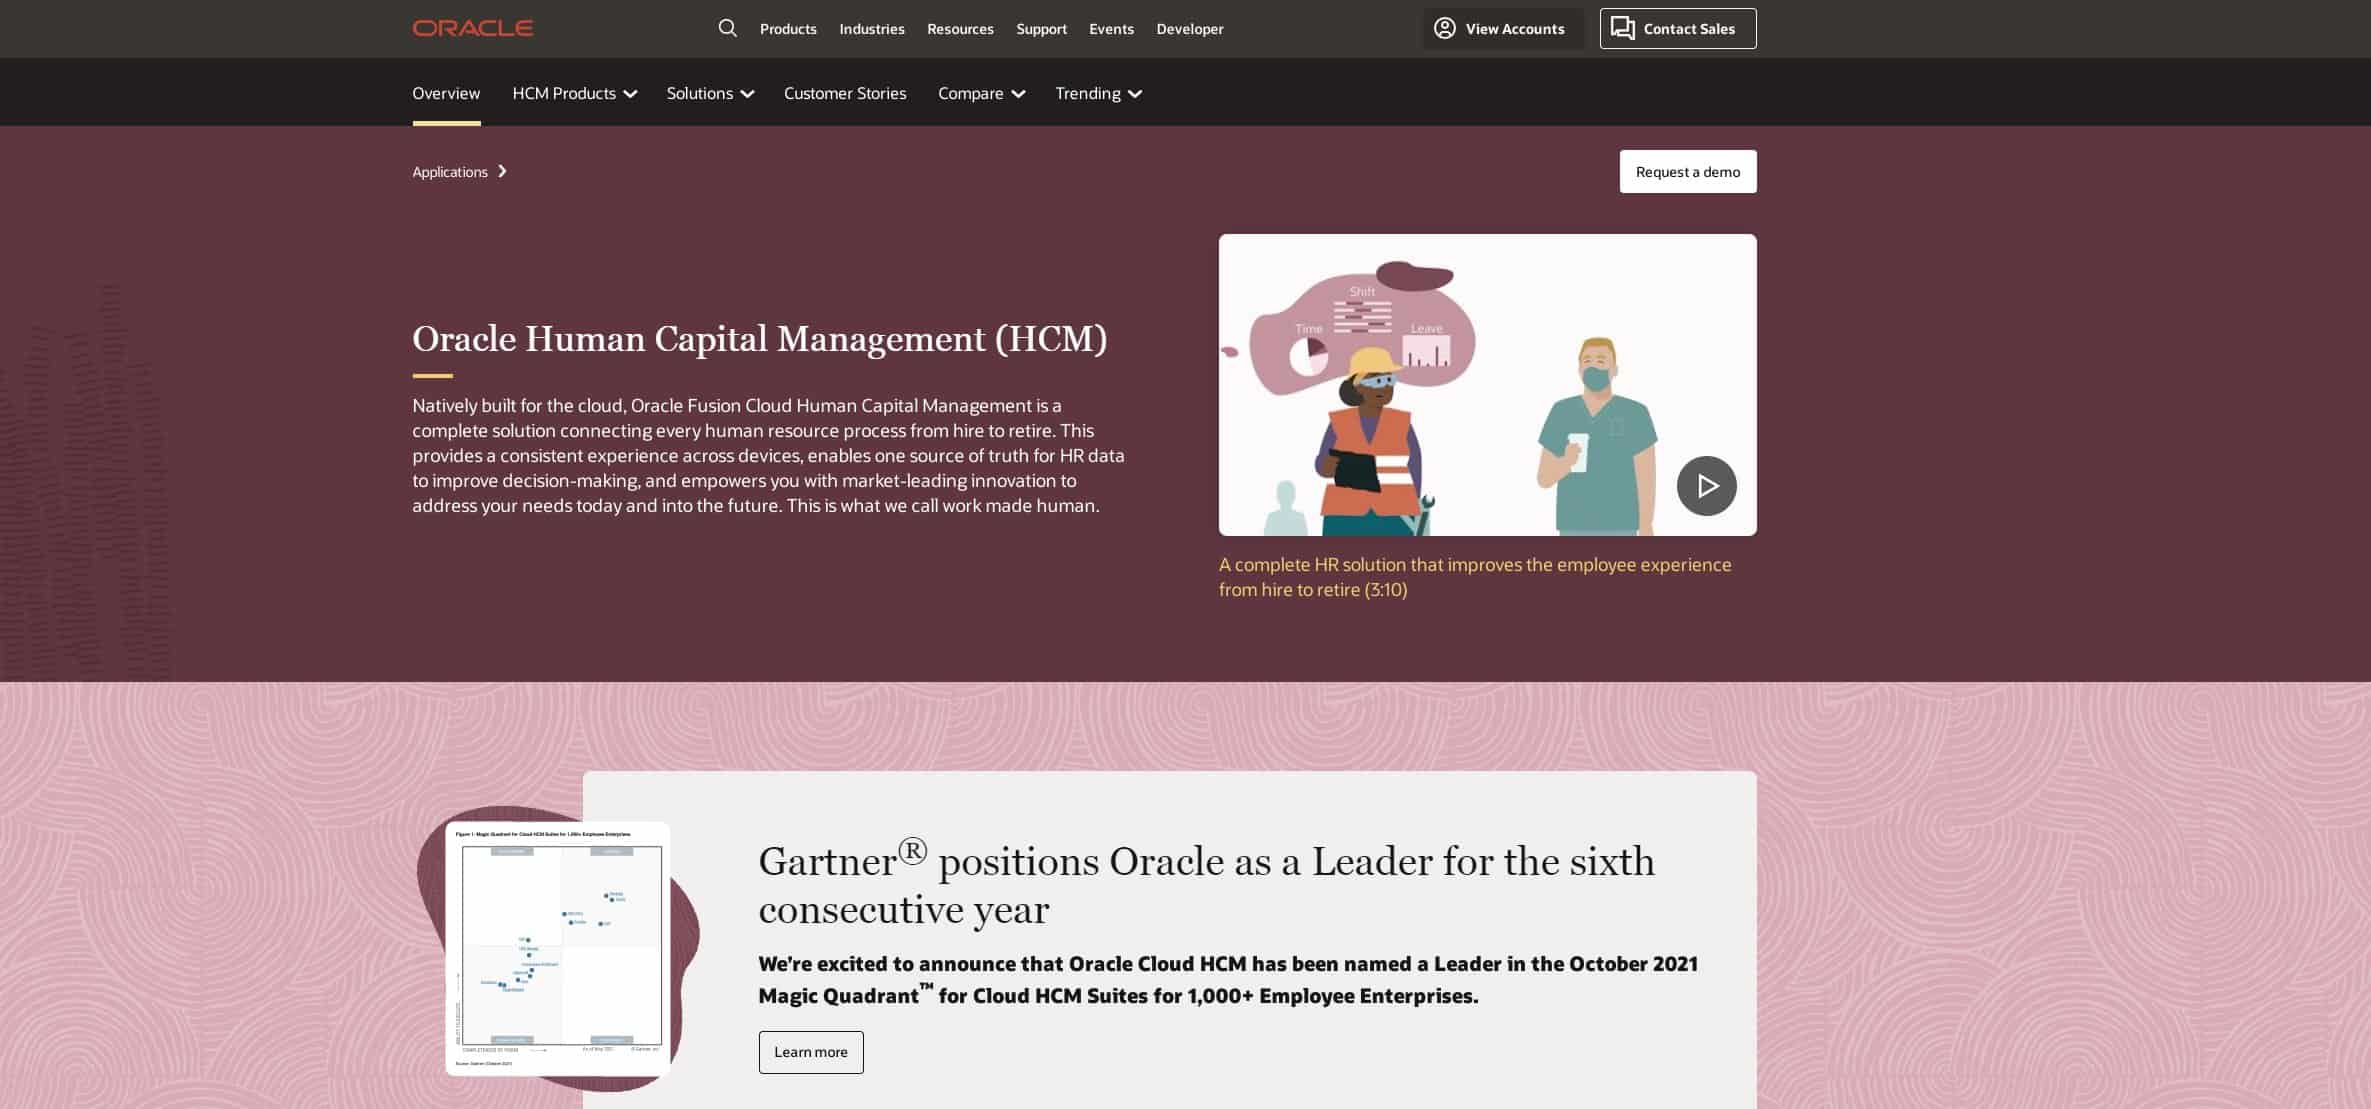Open the HCM video thumbnail illustration

1487,385
